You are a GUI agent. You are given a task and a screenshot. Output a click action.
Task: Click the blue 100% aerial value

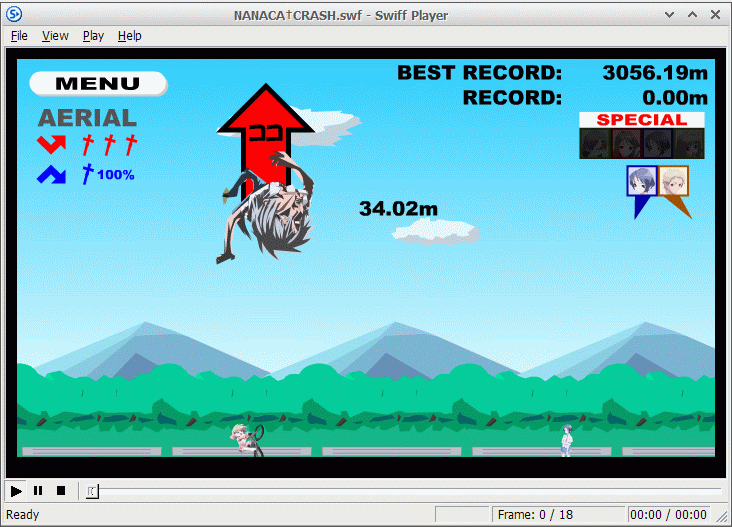tap(116, 175)
